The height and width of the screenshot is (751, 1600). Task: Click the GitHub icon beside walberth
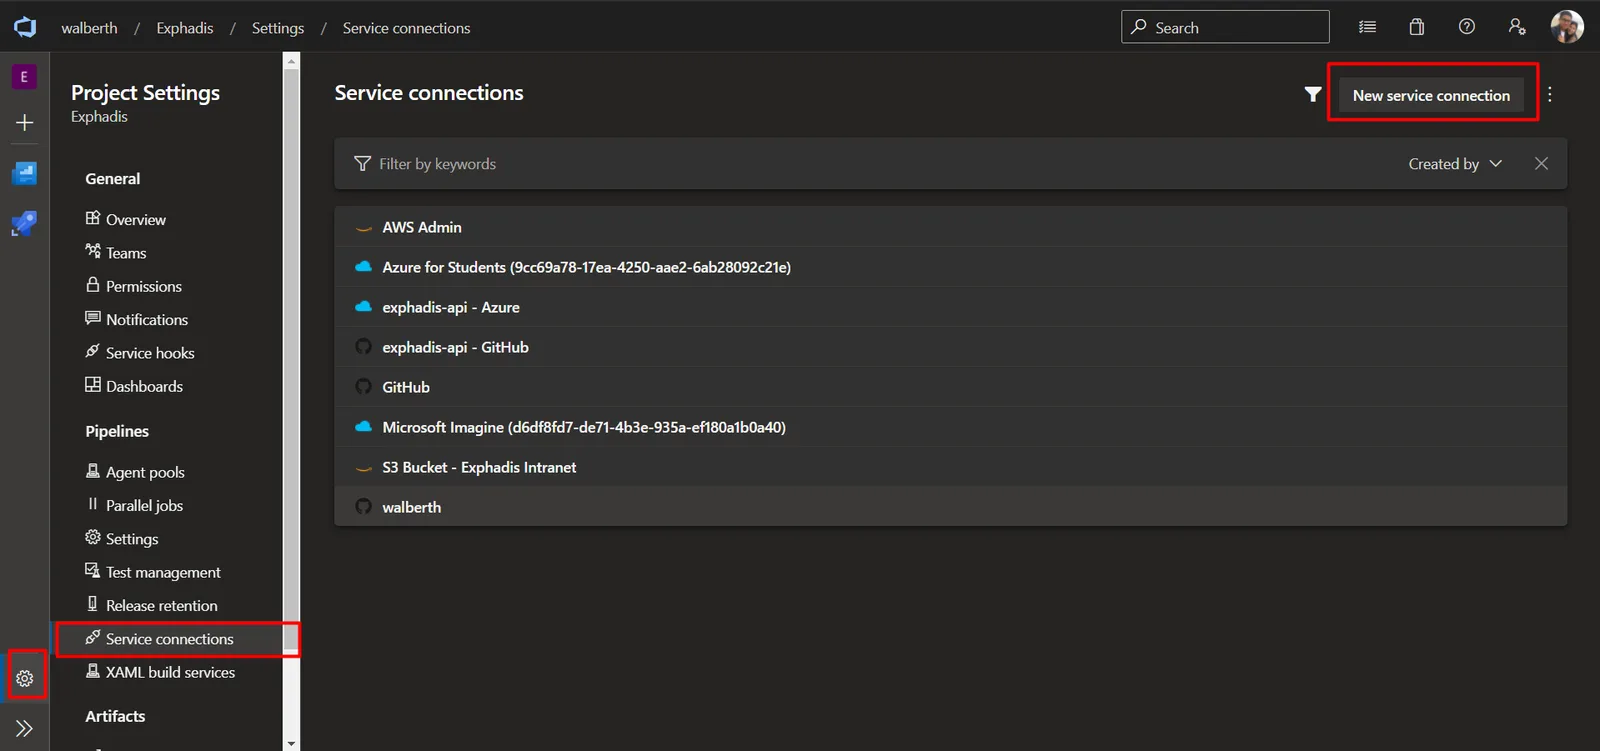(x=363, y=507)
